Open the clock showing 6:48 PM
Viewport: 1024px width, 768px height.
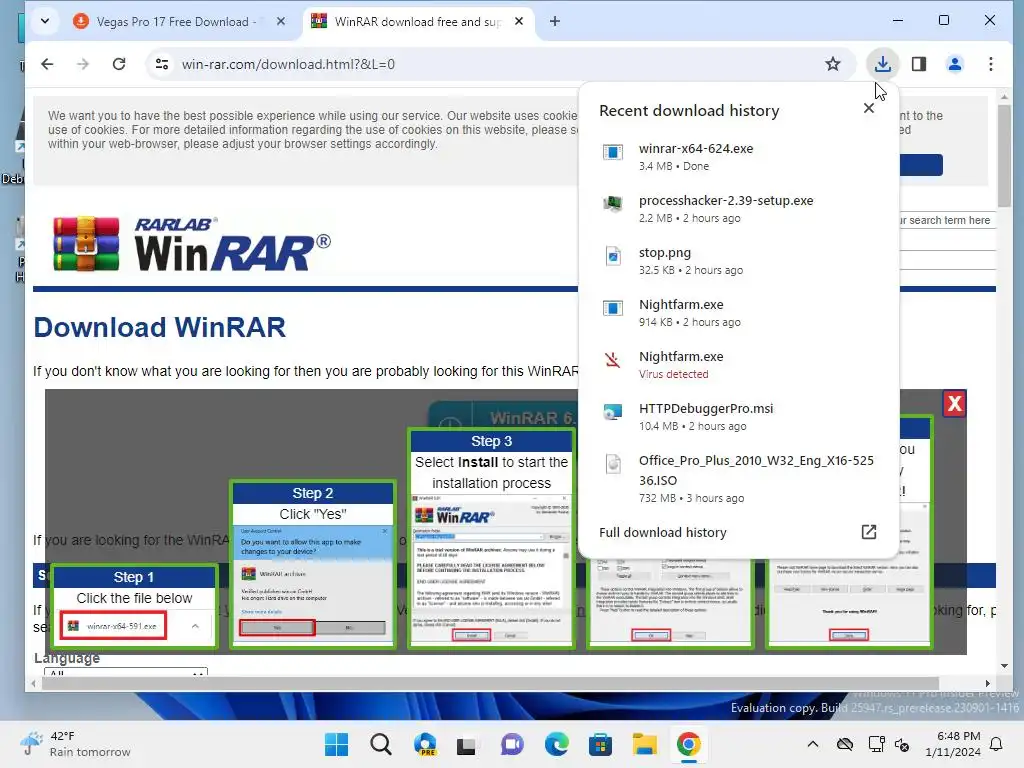953,744
